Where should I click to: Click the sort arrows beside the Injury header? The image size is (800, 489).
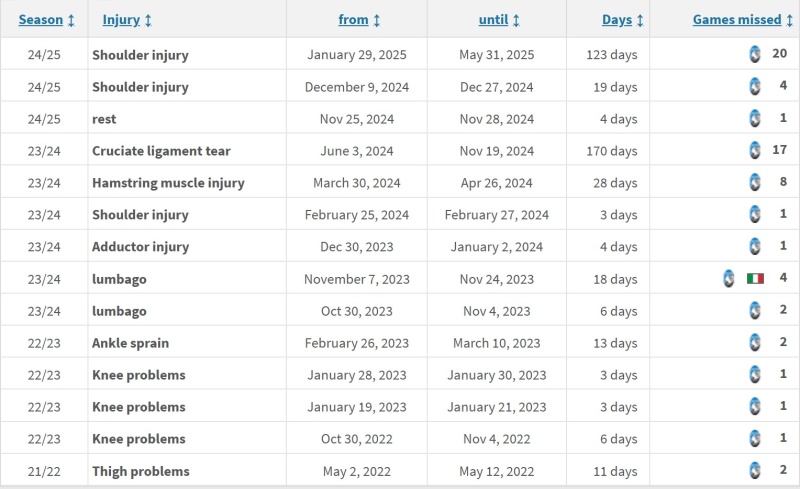pos(148,20)
